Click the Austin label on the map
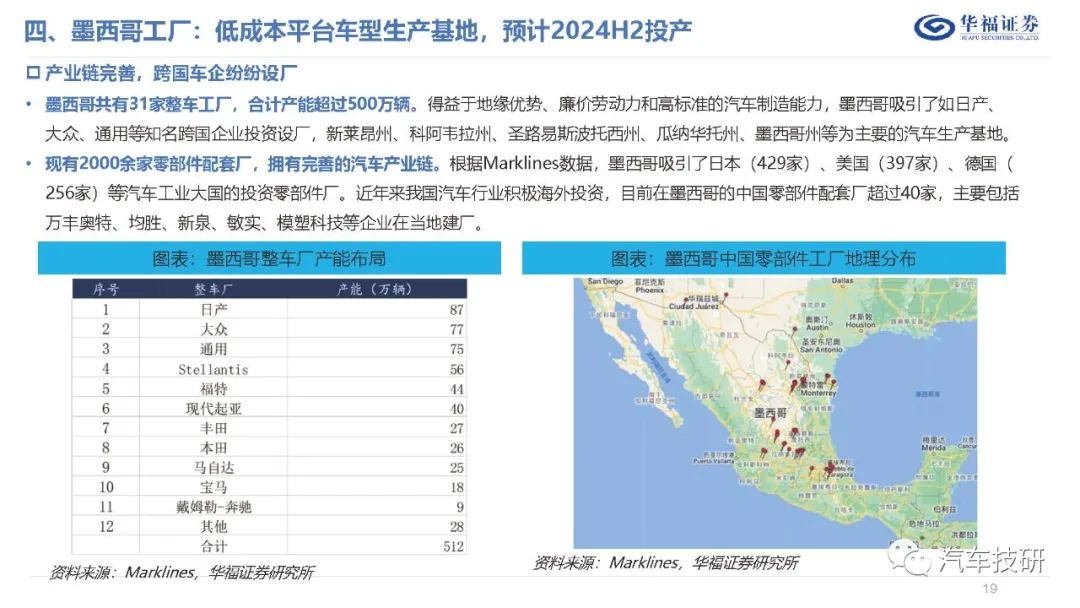This screenshot has height=608, width=1080. (817, 328)
